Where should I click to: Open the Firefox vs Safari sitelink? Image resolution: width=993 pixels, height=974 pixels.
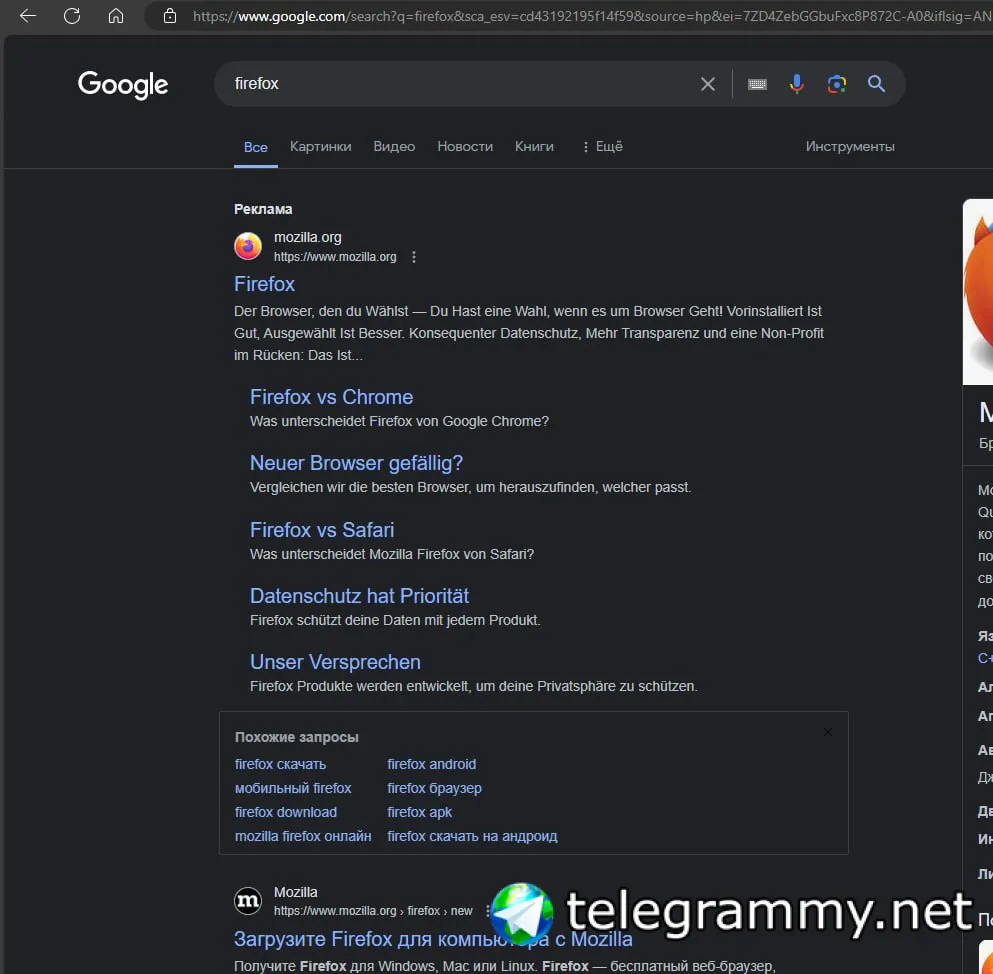point(322,529)
